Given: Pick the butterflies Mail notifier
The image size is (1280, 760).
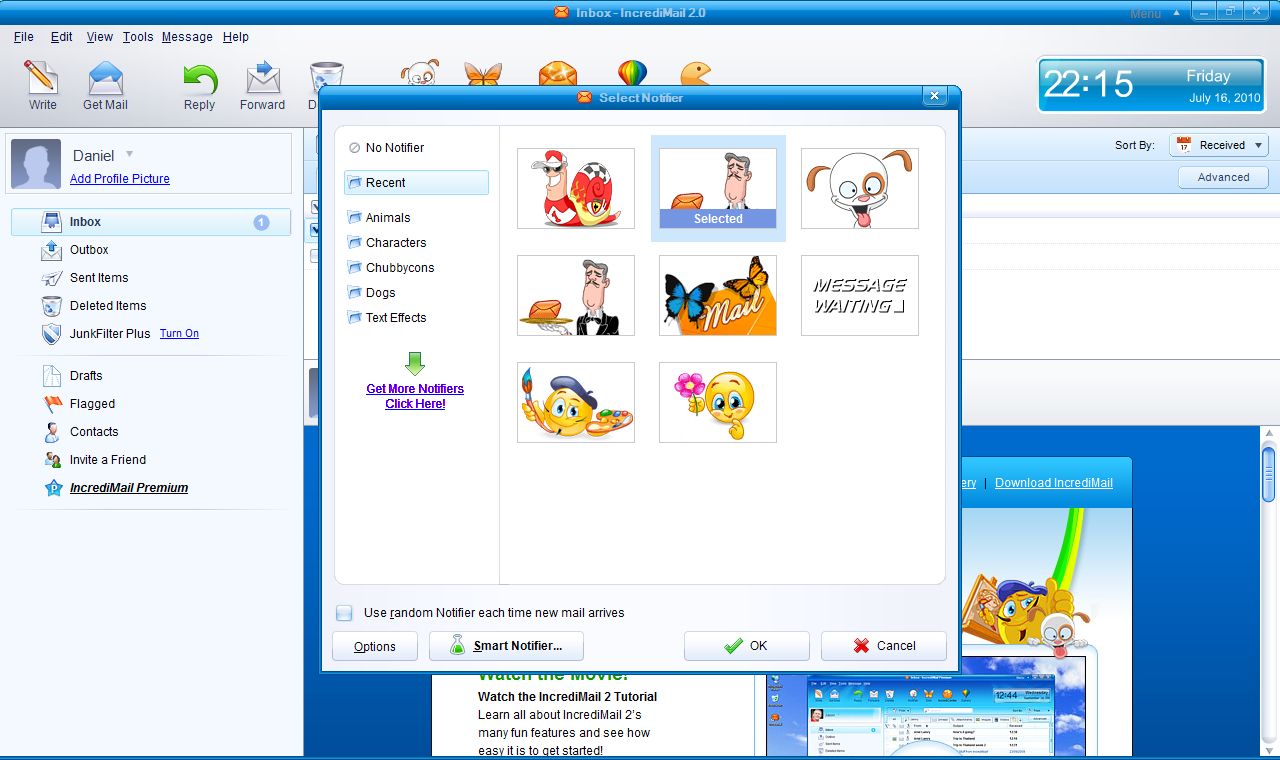Looking at the screenshot, I should pos(718,295).
